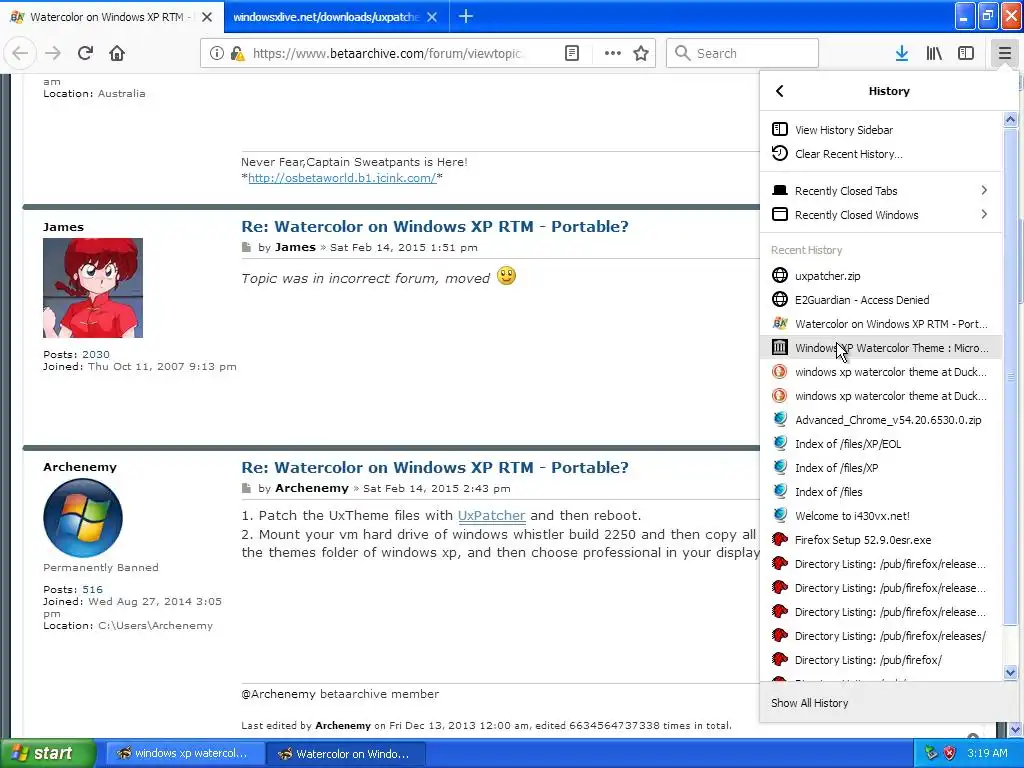Open 'Index of /files/XP/EOL' history entry

[880, 444]
